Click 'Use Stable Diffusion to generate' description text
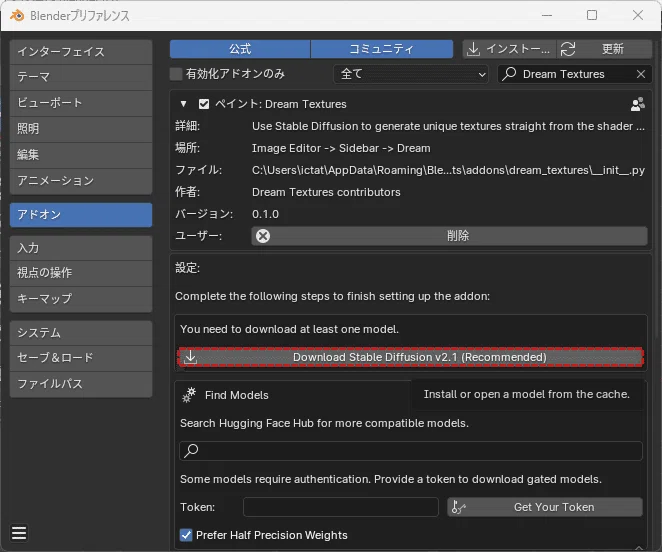 [x=448, y=126]
